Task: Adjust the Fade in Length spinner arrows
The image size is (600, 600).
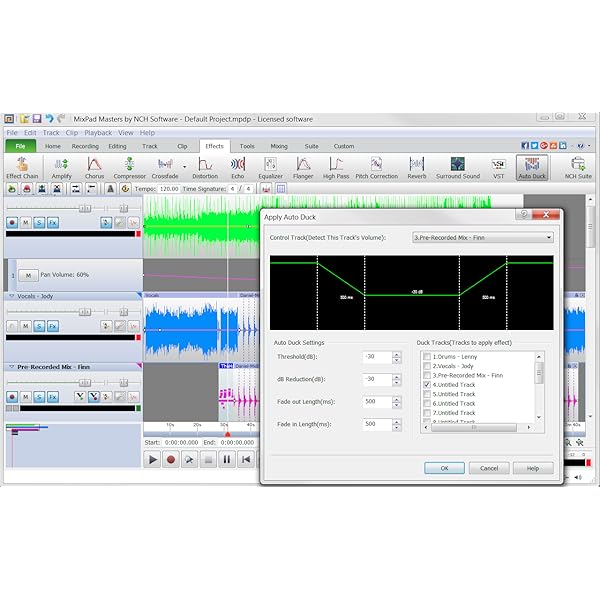Action: (x=397, y=425)
